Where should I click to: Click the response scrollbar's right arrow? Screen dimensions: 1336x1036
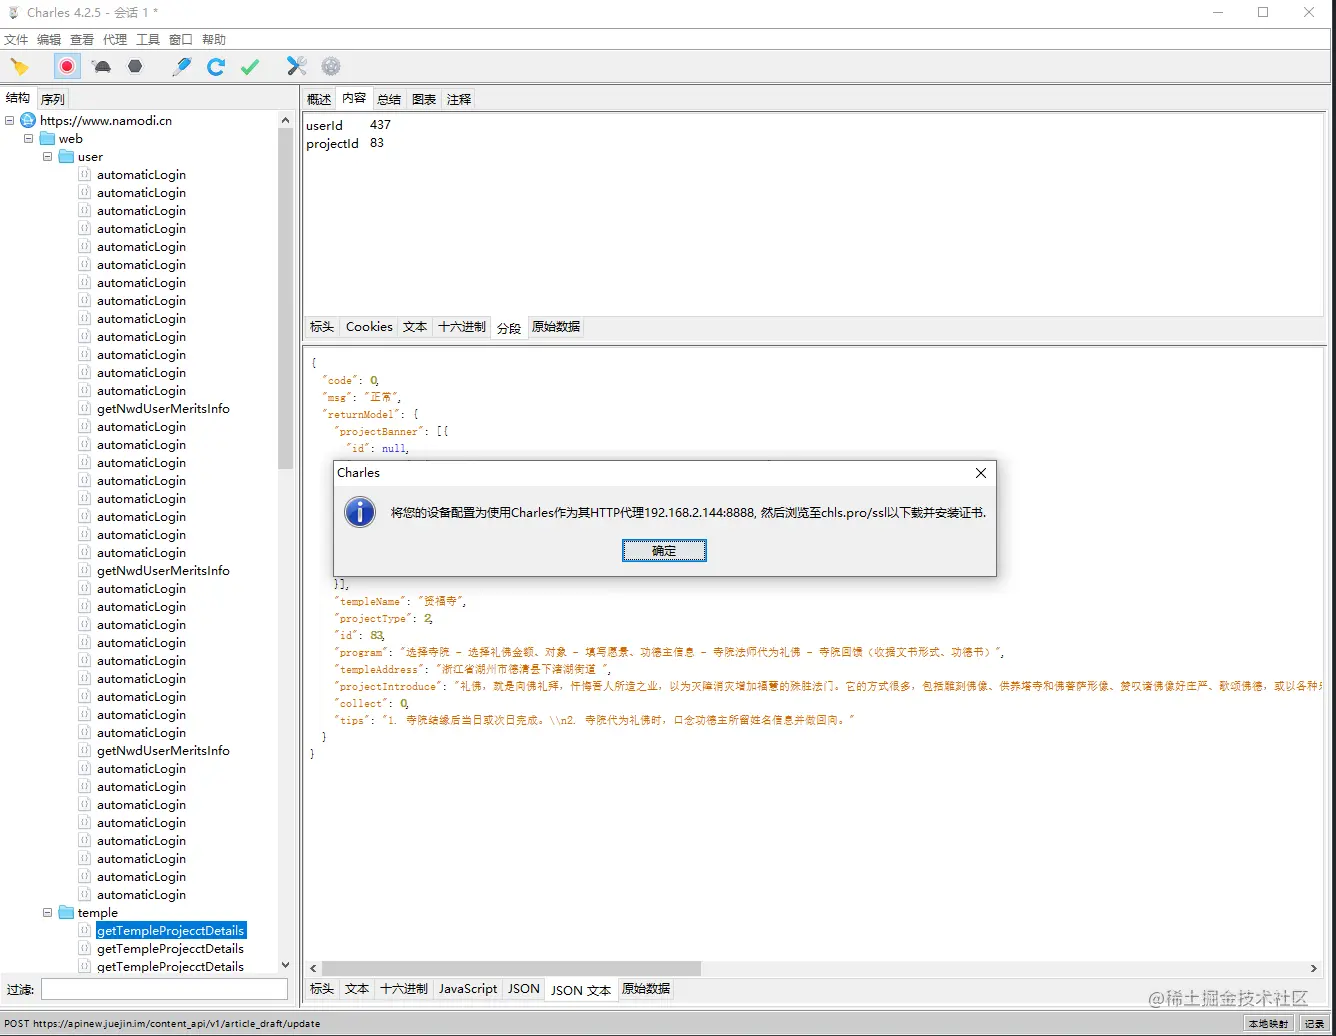(1314, 968)
